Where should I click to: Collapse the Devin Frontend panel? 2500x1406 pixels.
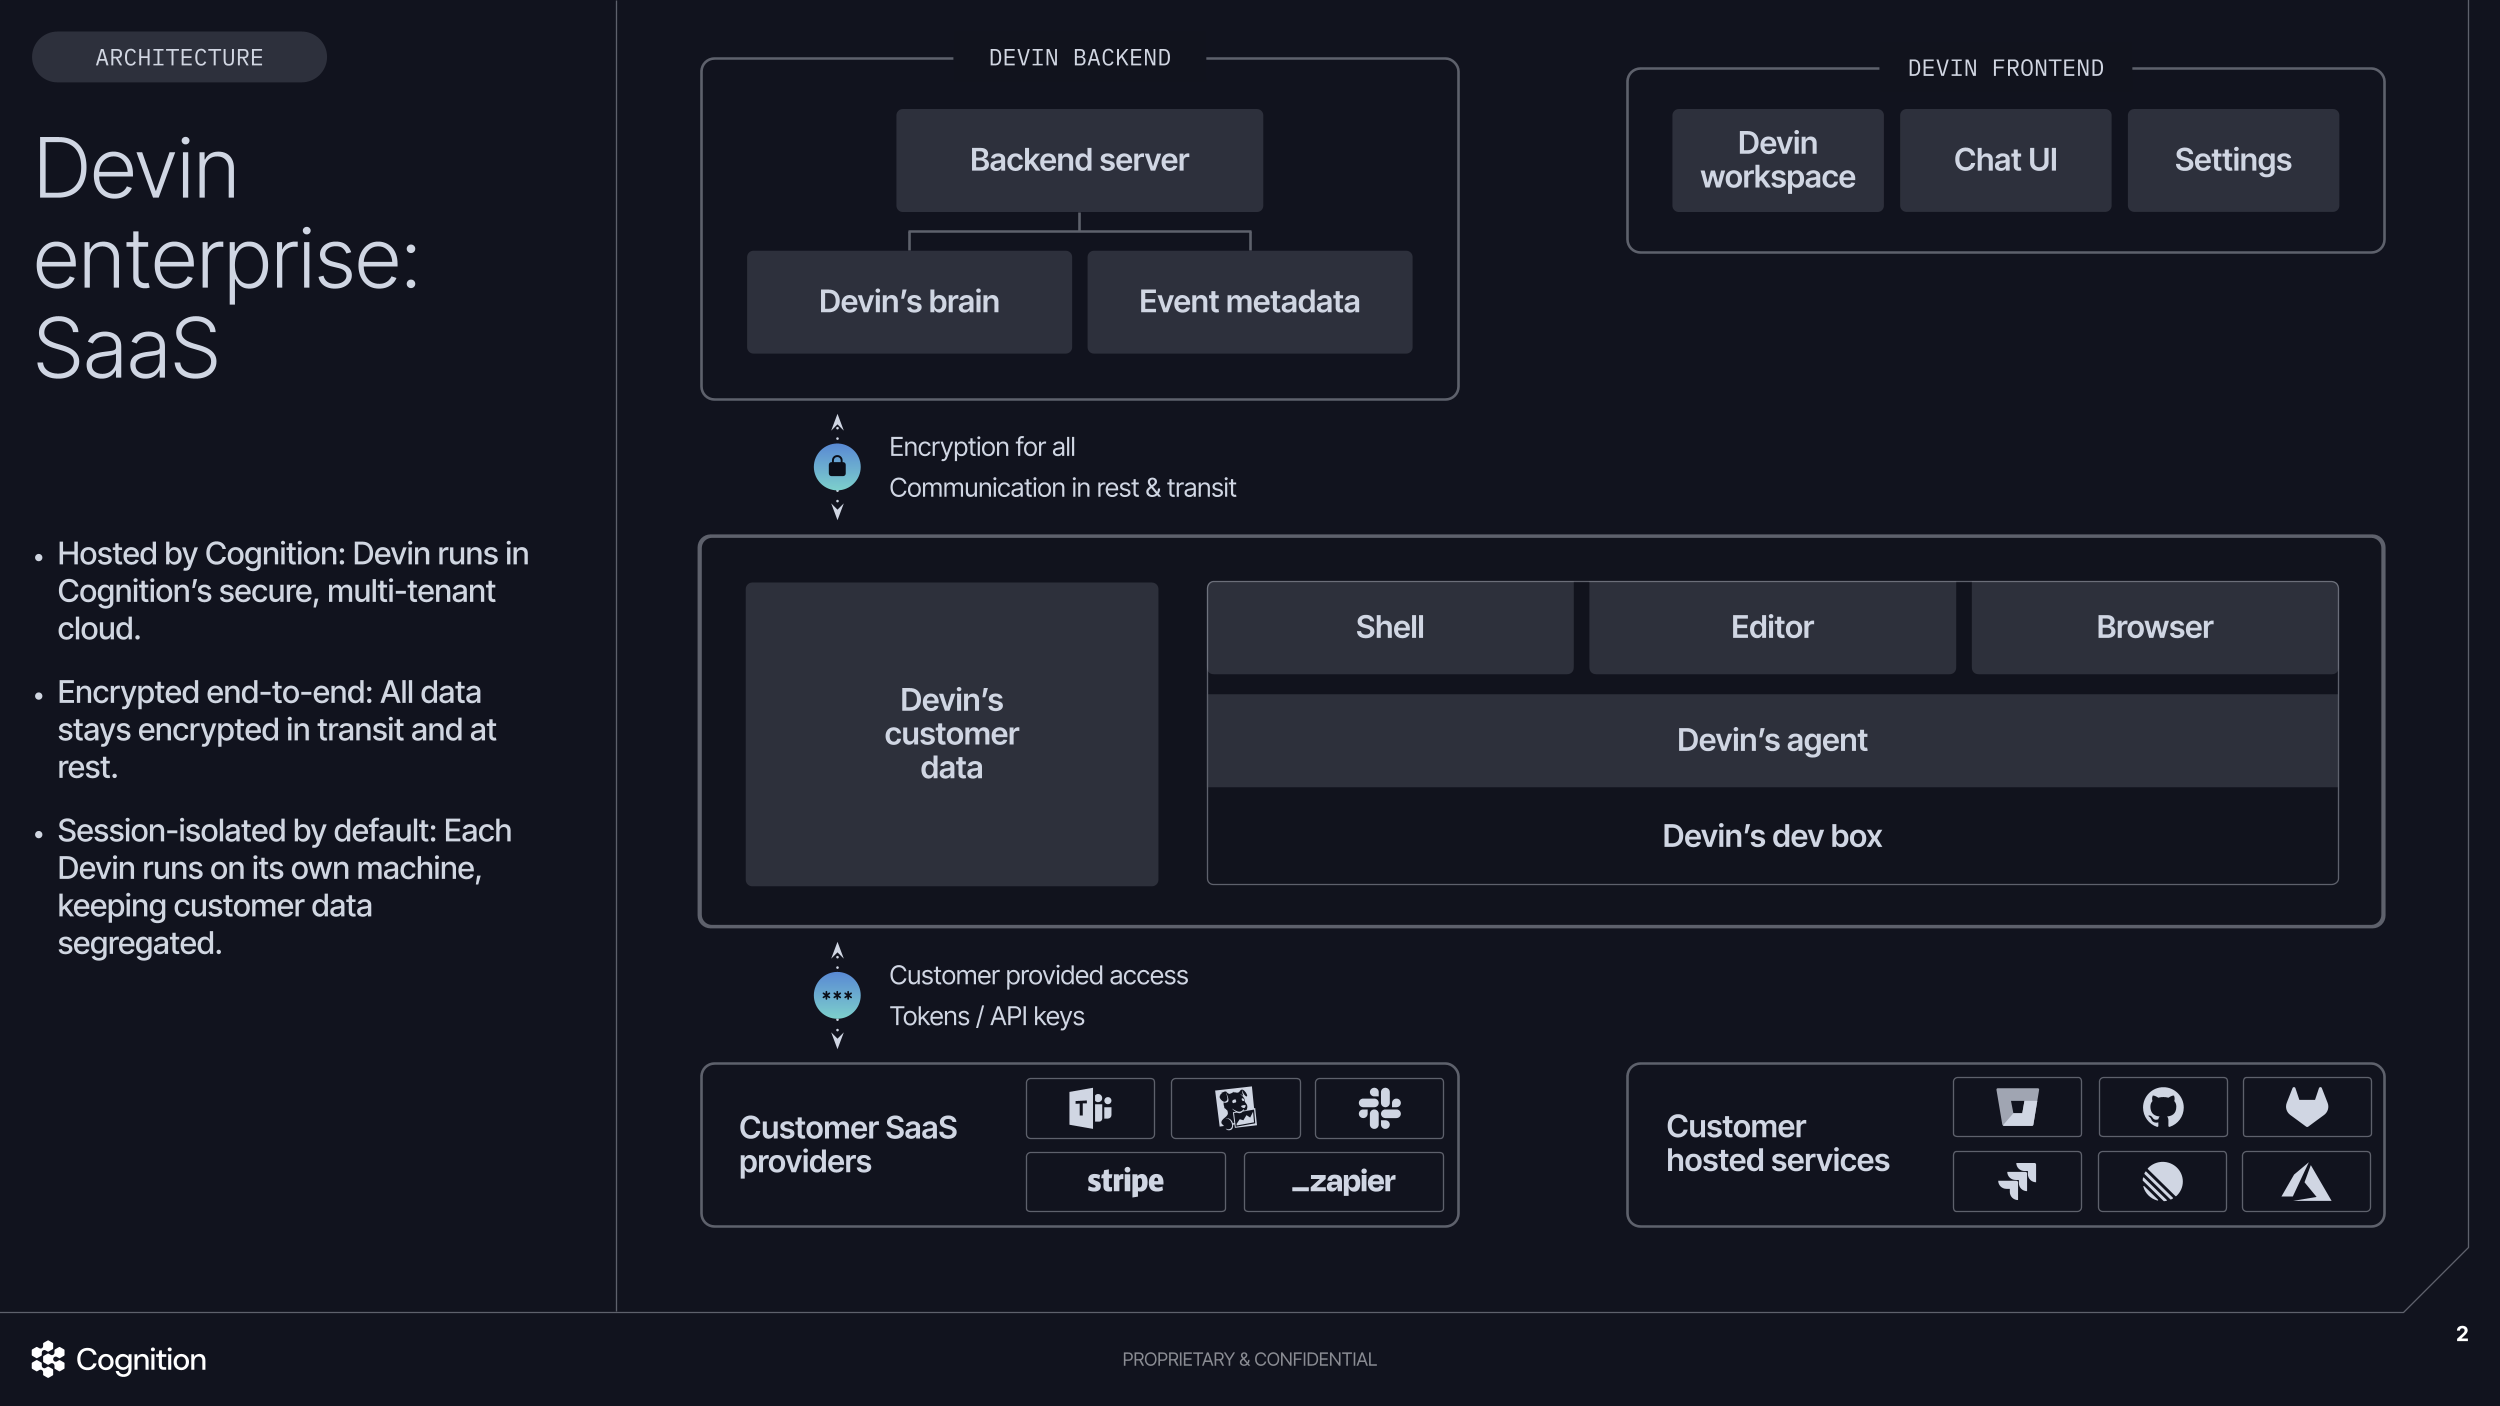[x=2006, y=67]
